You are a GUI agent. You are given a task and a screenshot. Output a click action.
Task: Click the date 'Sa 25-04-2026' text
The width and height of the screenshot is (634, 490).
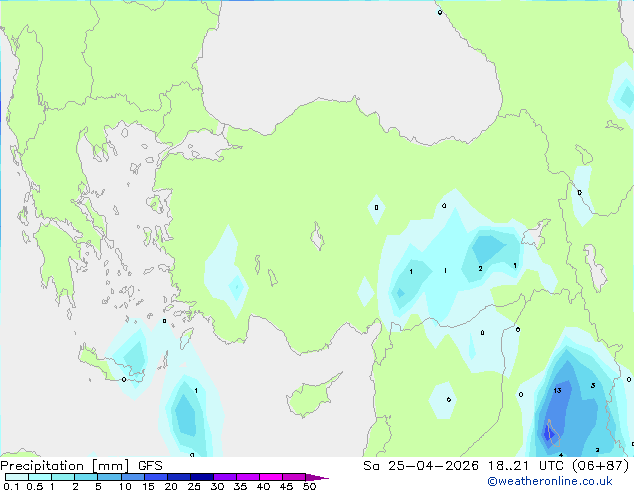point(421,466)
